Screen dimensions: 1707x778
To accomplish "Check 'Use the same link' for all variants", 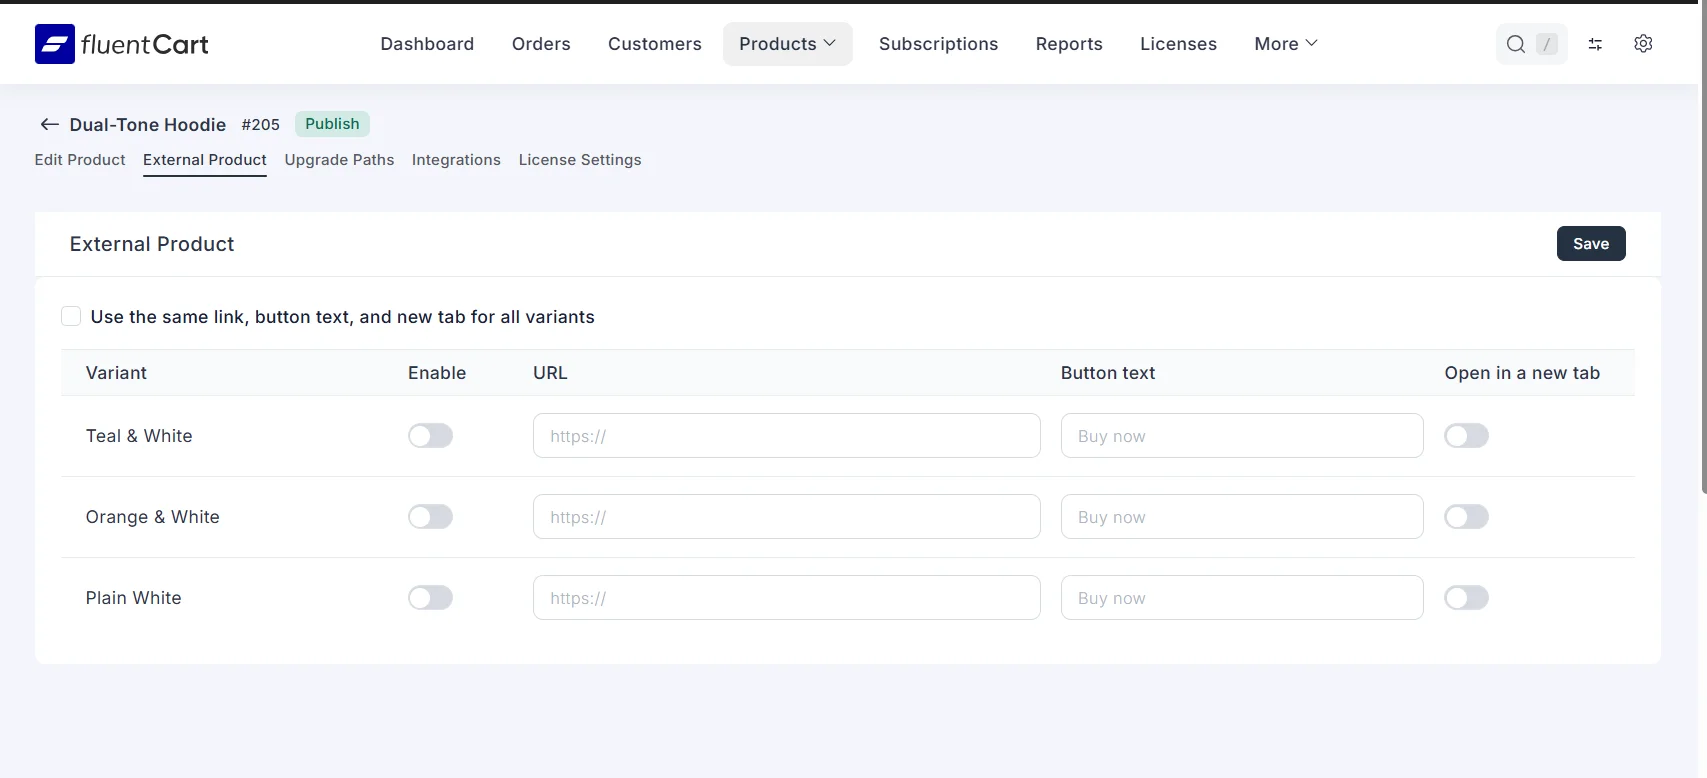I will point(71,316).
